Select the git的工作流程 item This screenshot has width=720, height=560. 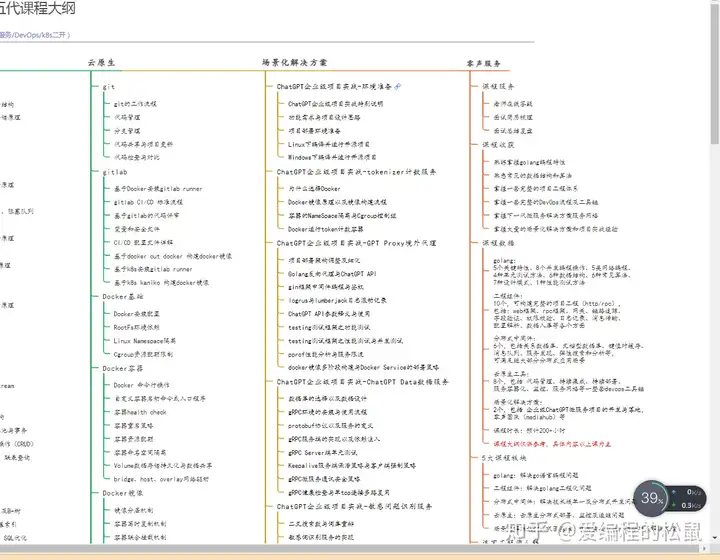click(135, 104)
